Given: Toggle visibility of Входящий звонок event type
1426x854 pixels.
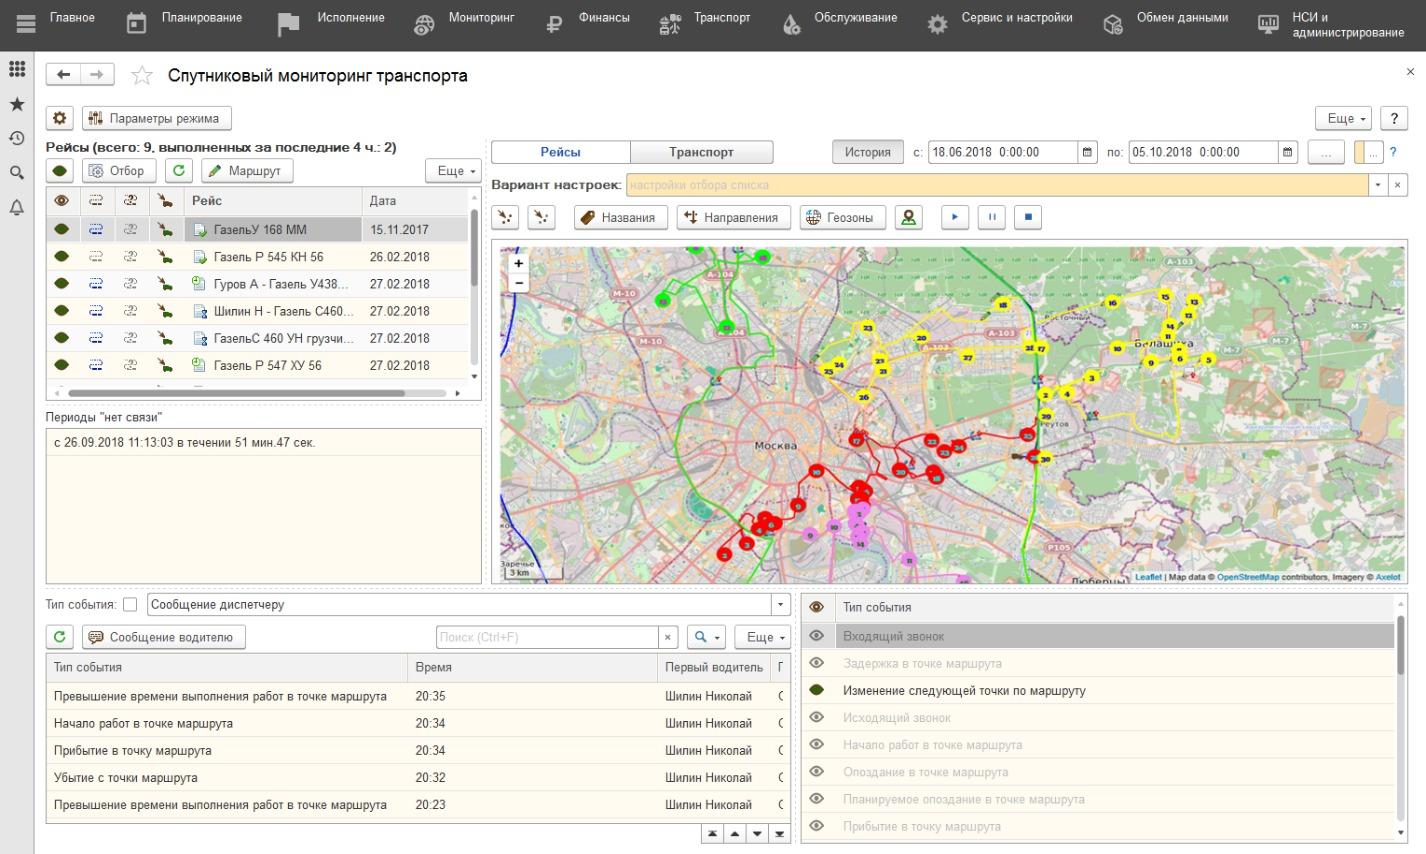Looking at the screenshot, I should (817, 636).
